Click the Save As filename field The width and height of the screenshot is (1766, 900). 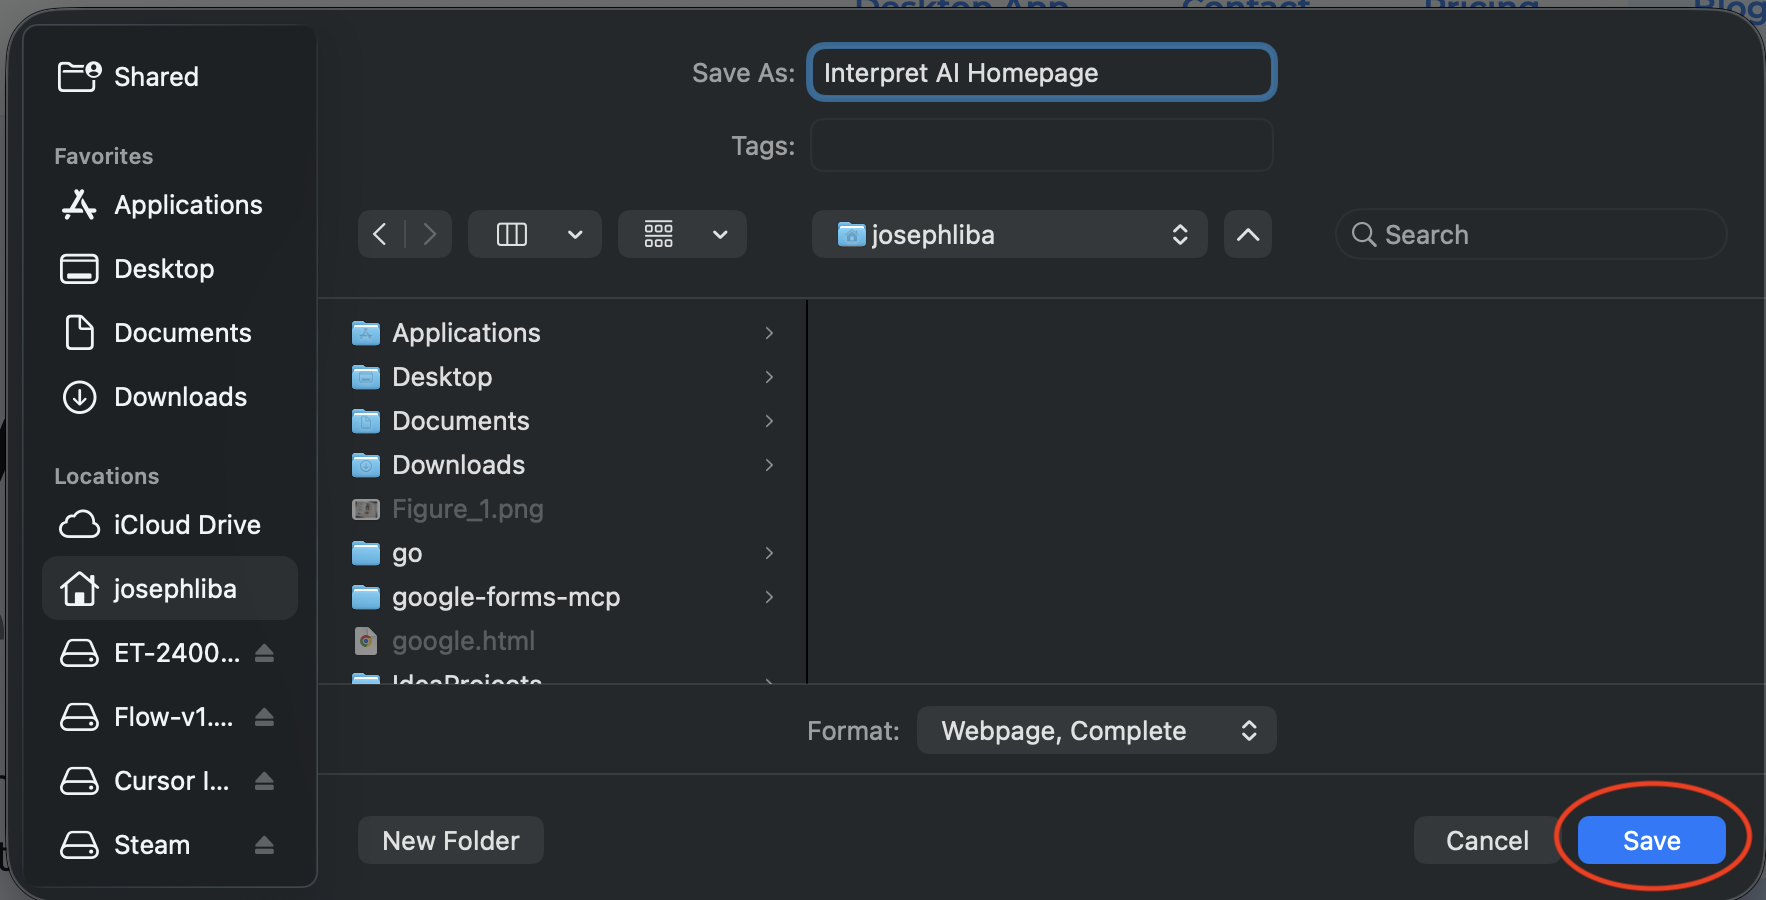click(x=1041, y=72)
